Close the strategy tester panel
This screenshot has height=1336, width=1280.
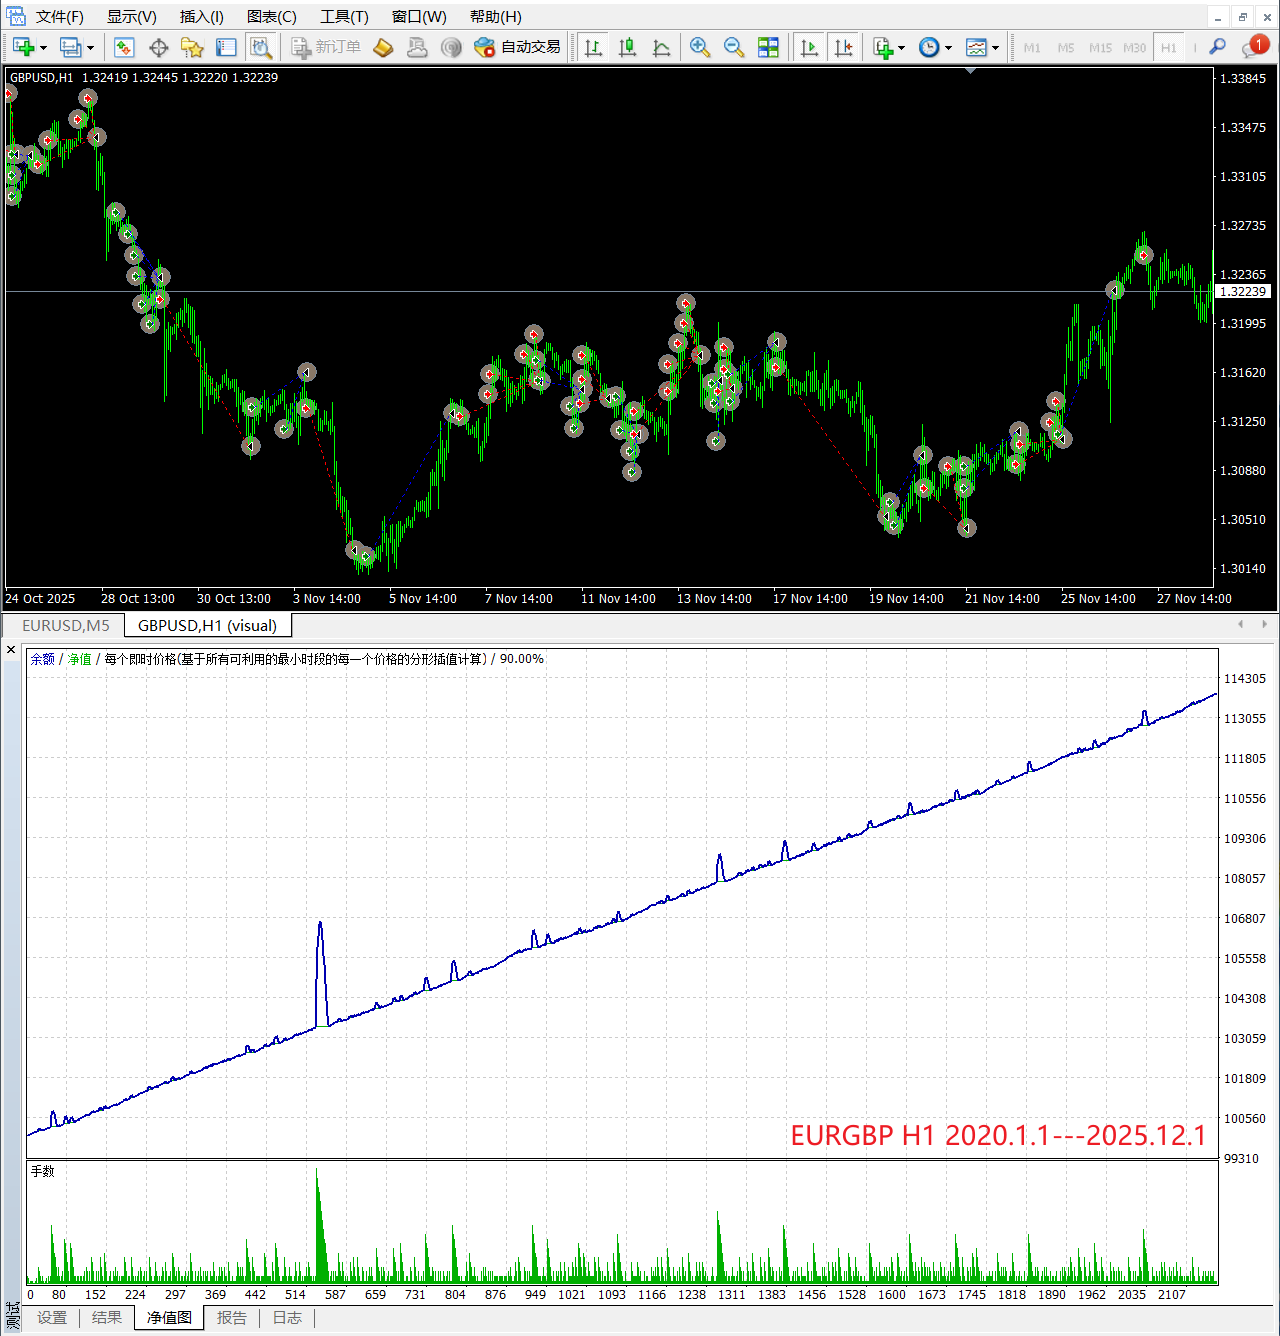11,650
